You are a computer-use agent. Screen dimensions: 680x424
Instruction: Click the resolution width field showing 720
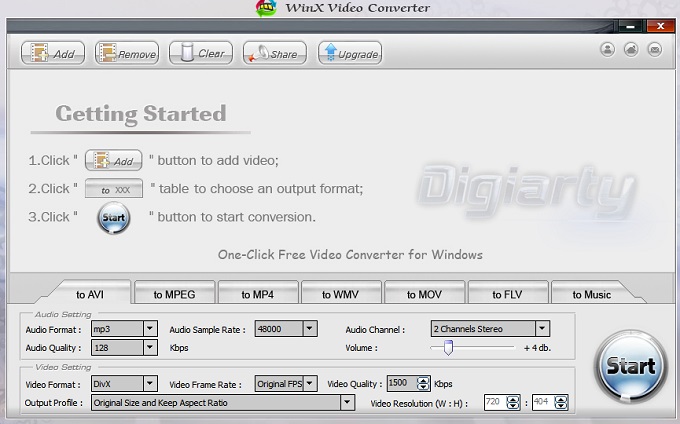(x=495, y=402)
